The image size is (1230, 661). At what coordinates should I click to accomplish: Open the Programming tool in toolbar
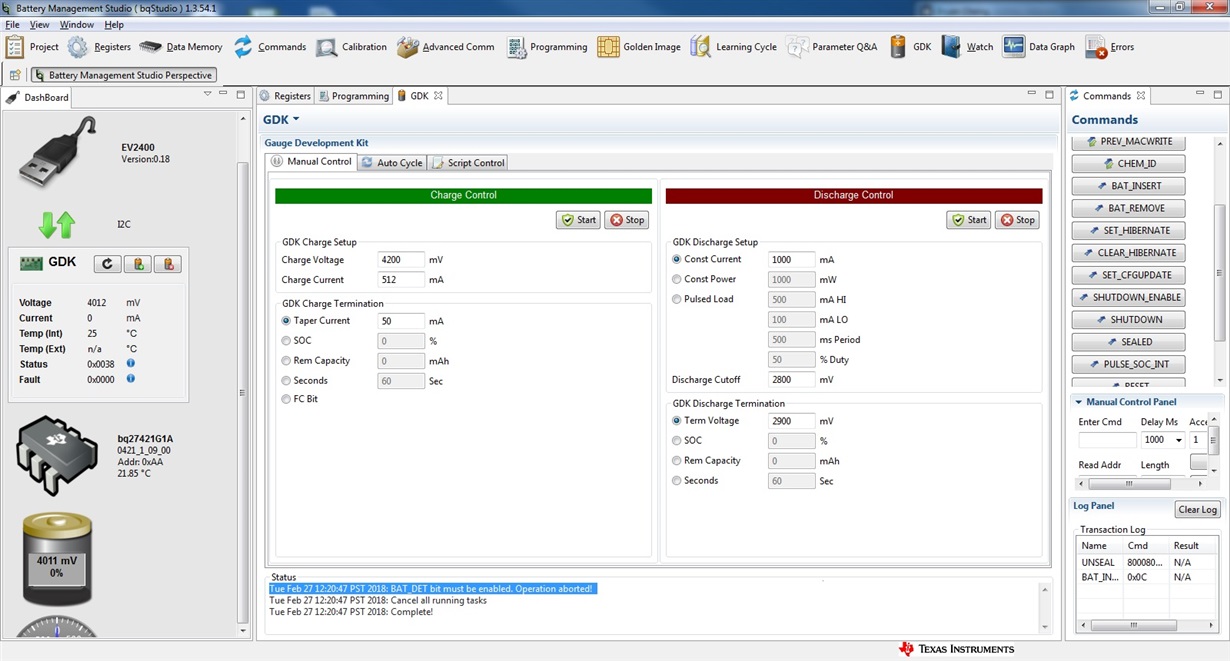(x=546, y=47)
